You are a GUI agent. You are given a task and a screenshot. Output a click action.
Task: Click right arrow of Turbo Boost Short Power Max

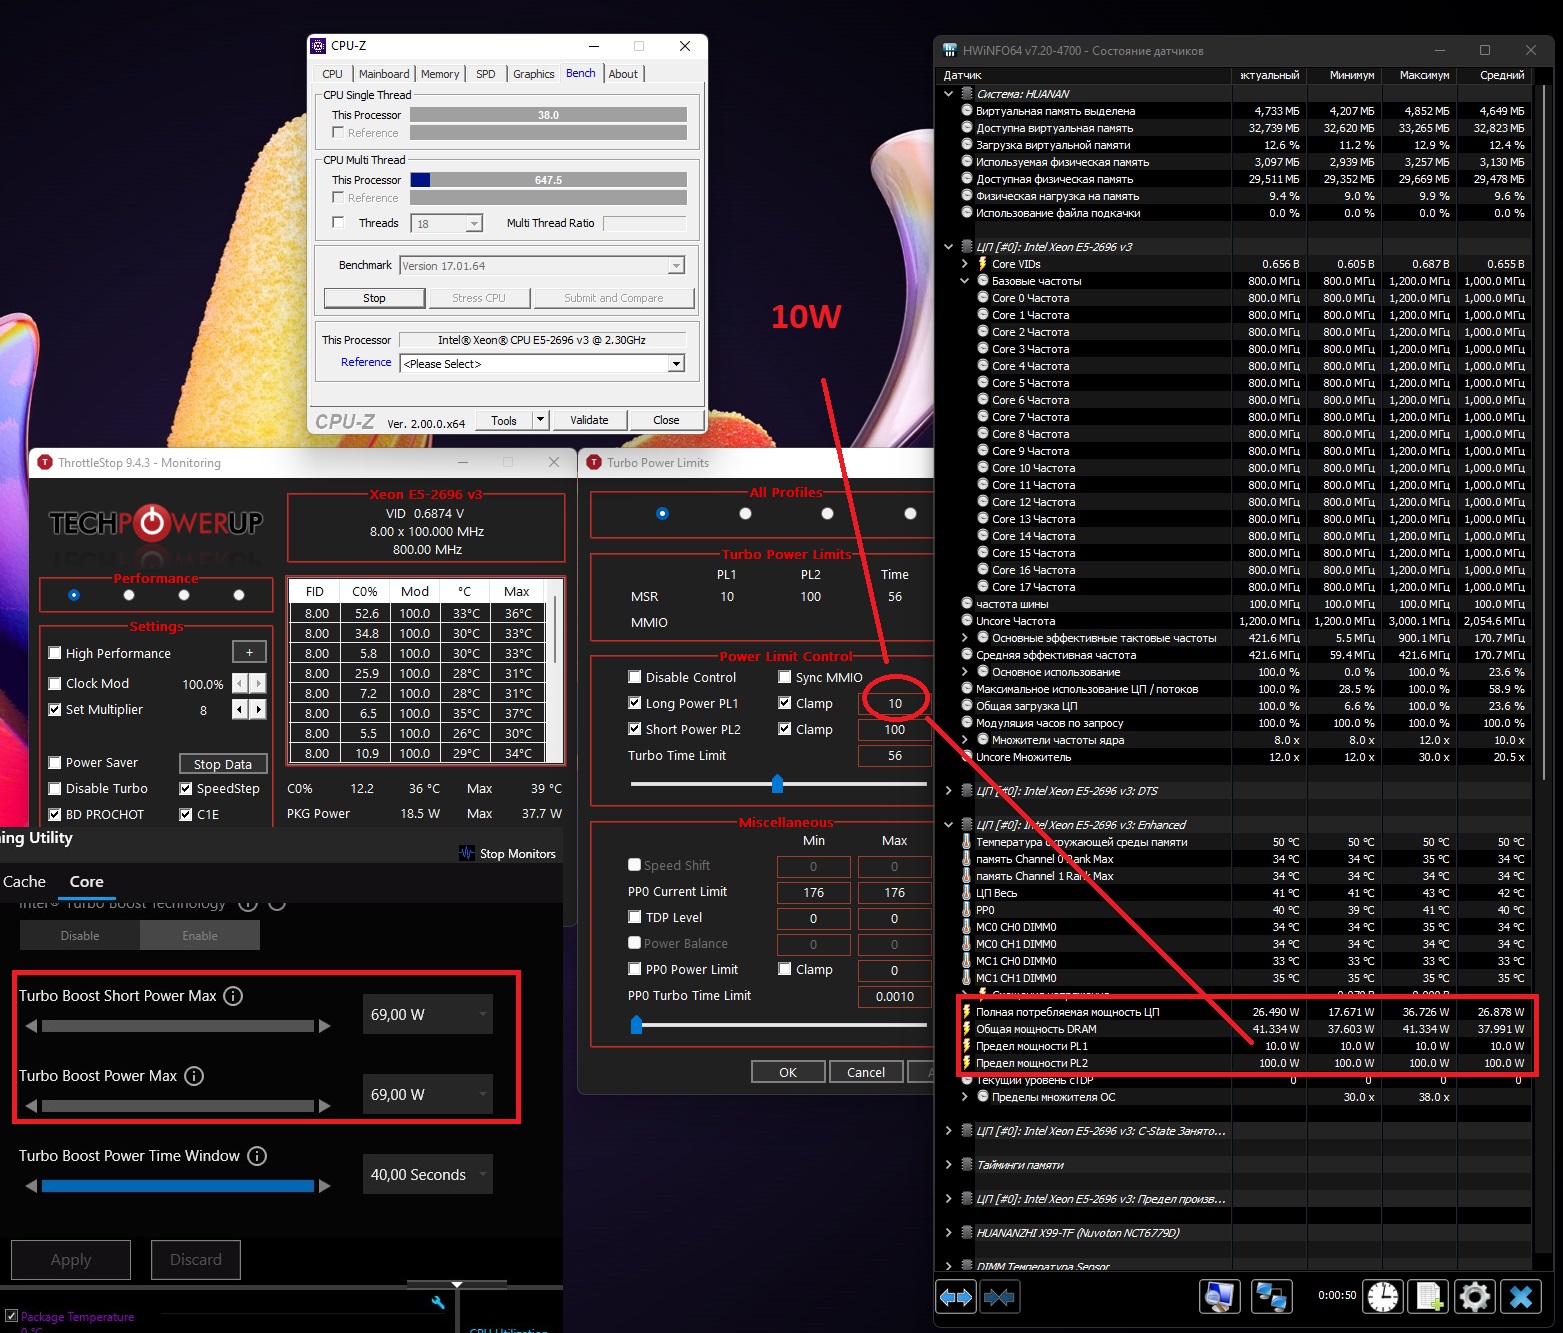[x=324, y=1026]
